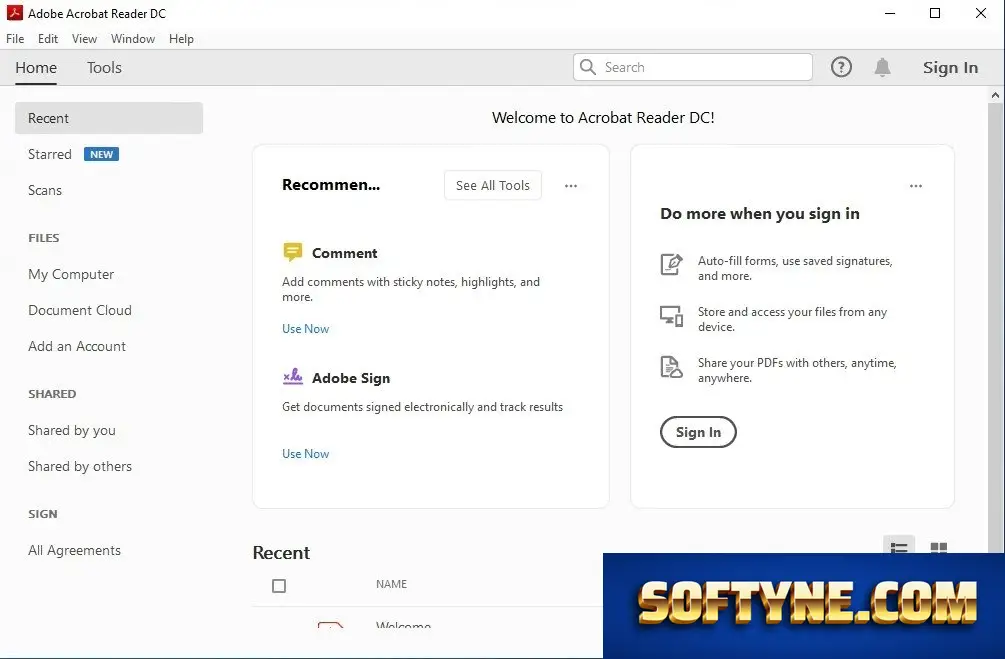Open the Window menu
The width and height of the screenshot is (1005, 659).
[x=133, y=38]
